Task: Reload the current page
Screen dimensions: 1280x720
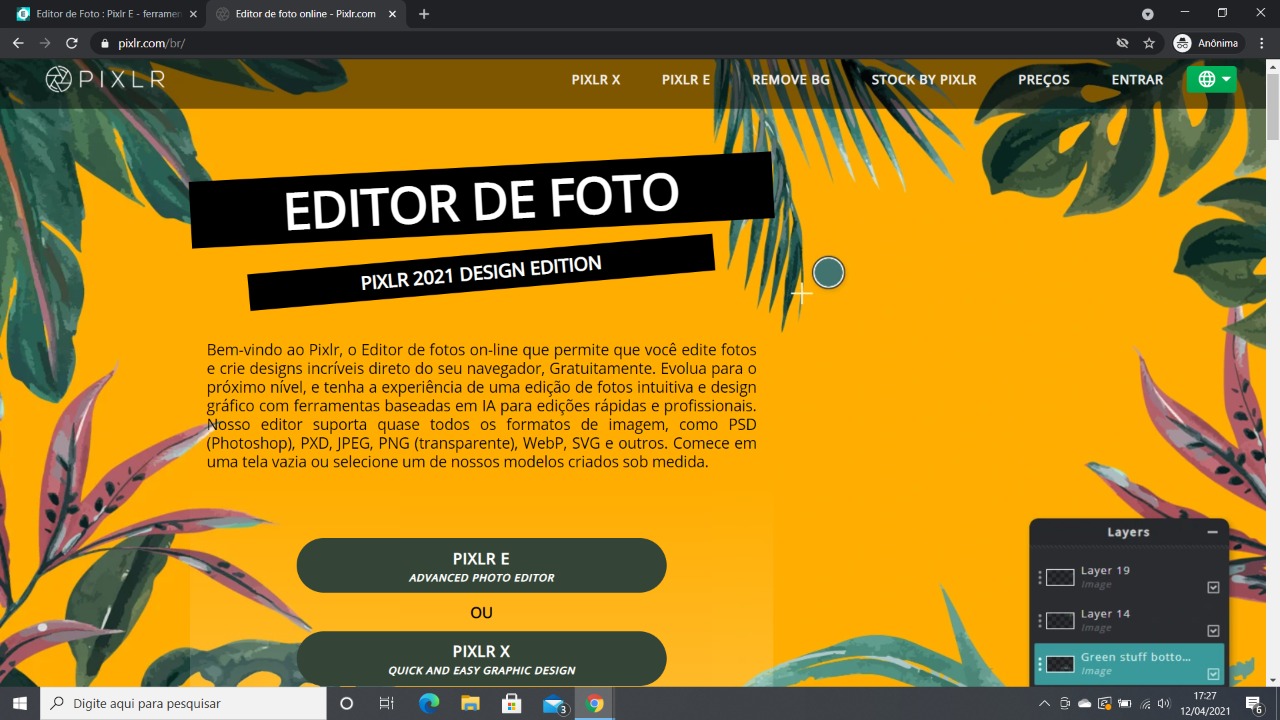Action: [71, 43]
